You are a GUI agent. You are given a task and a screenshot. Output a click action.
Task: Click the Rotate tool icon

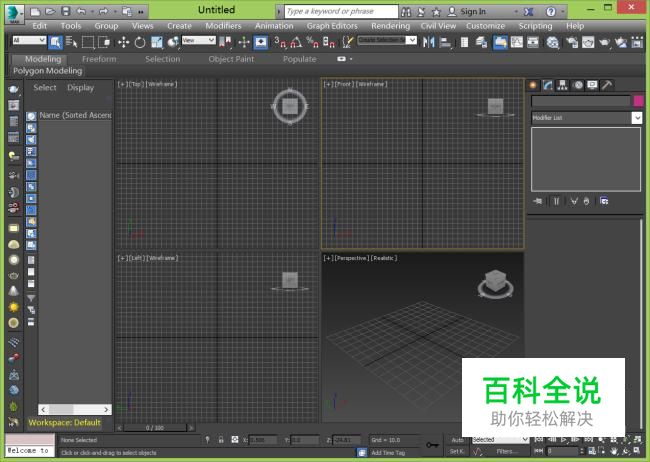tap(140, 42)
